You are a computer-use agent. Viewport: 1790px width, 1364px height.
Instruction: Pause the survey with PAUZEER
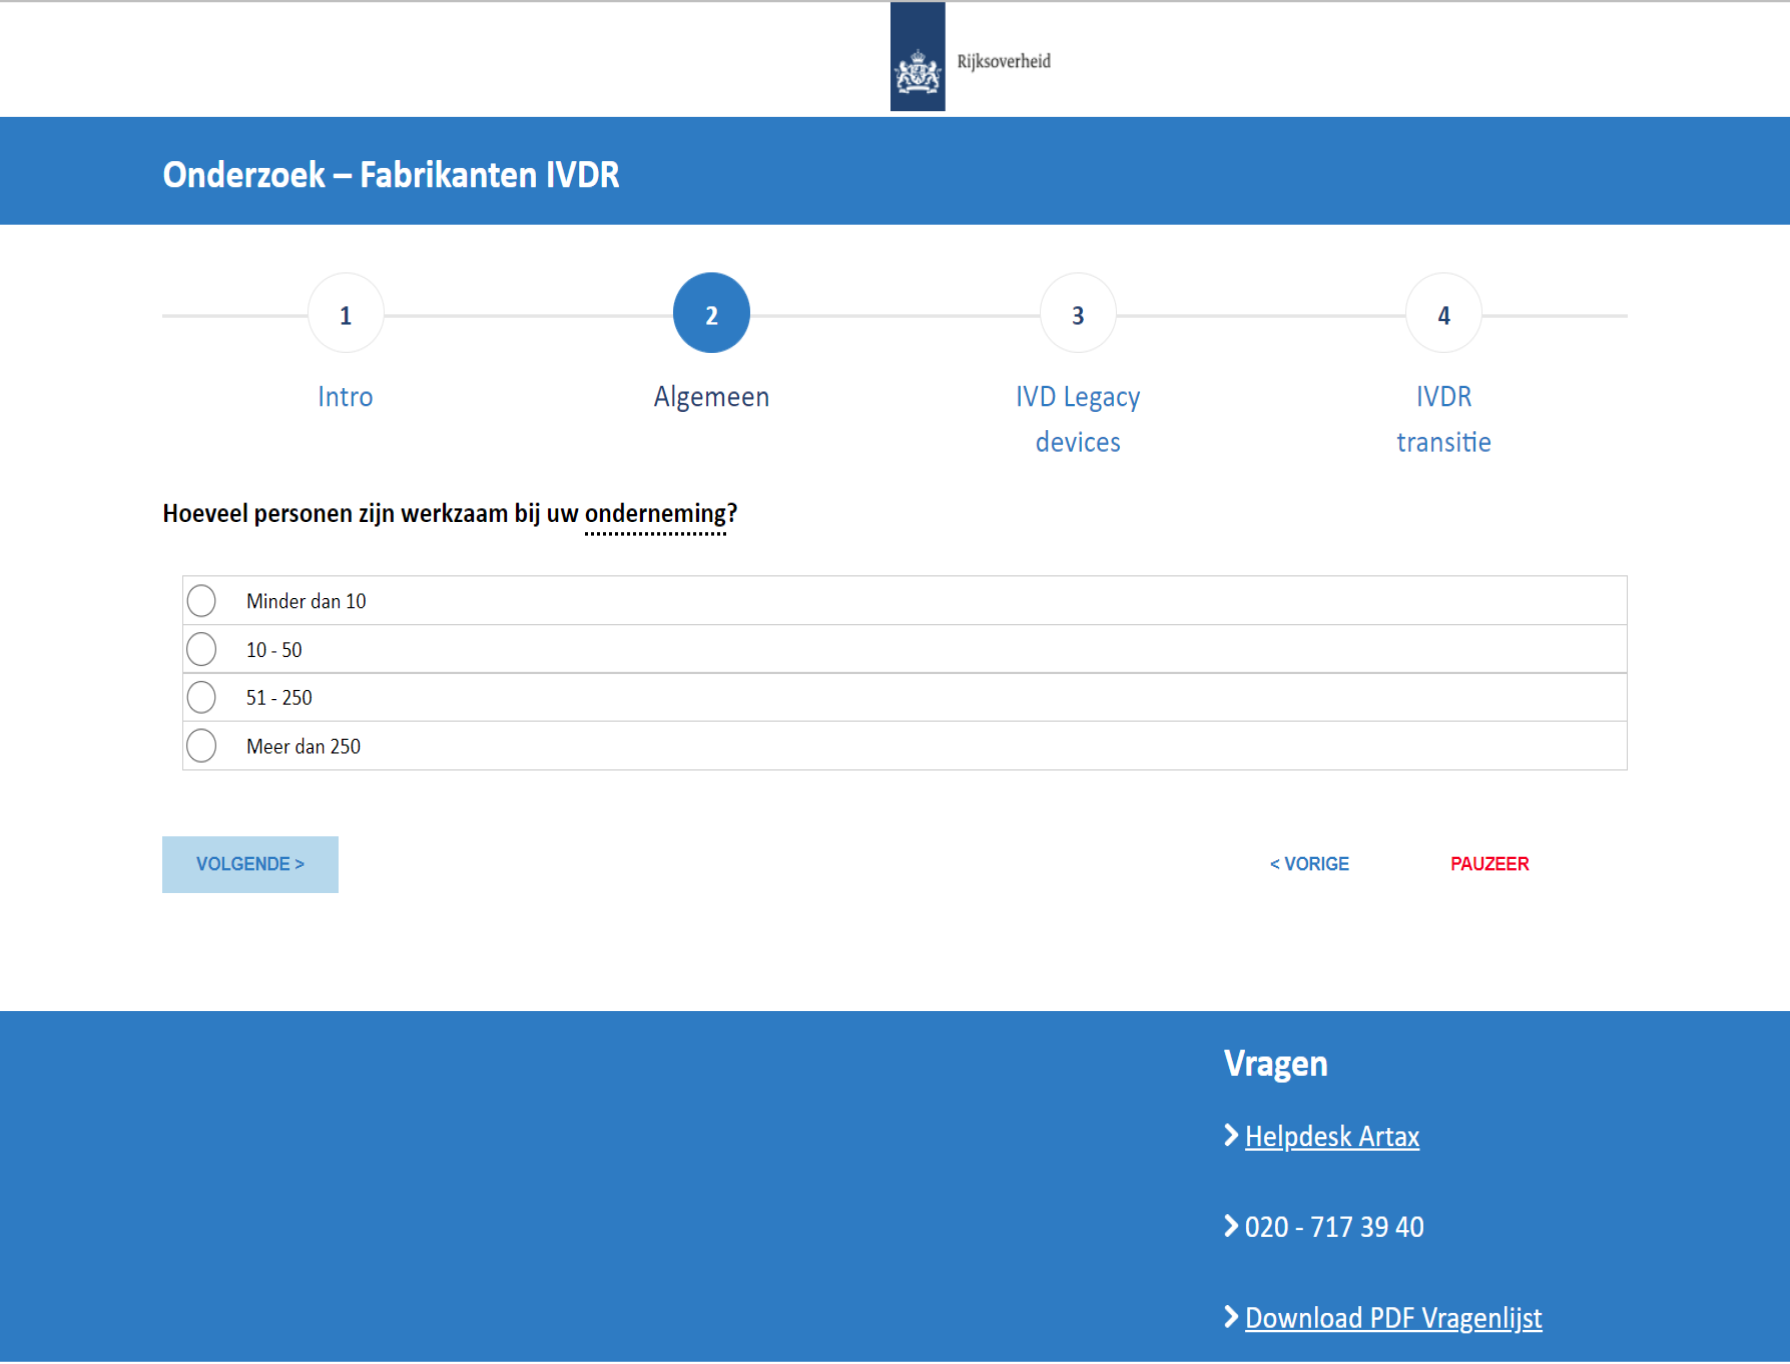pyautogui.click(x=1489, y=864)
